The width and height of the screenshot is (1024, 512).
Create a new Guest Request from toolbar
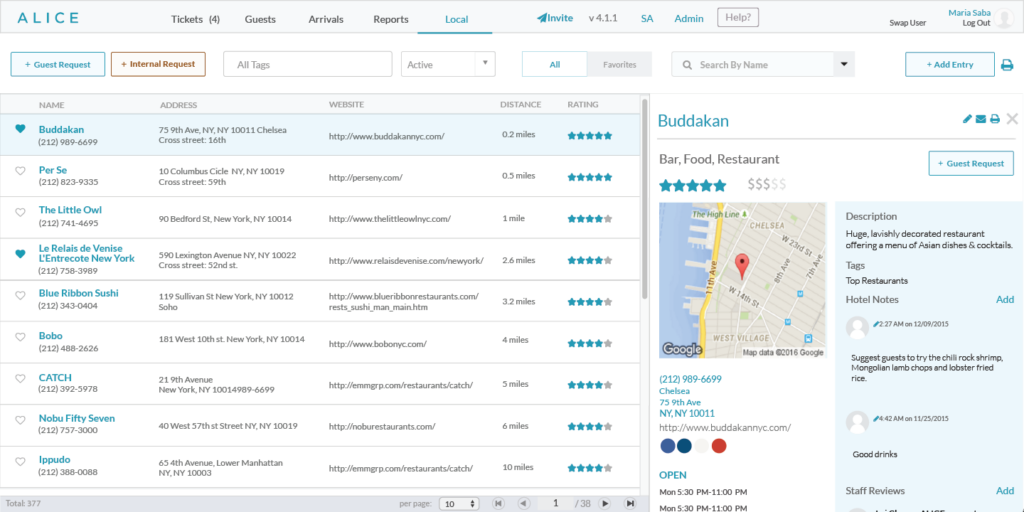[x=57, y=65]
